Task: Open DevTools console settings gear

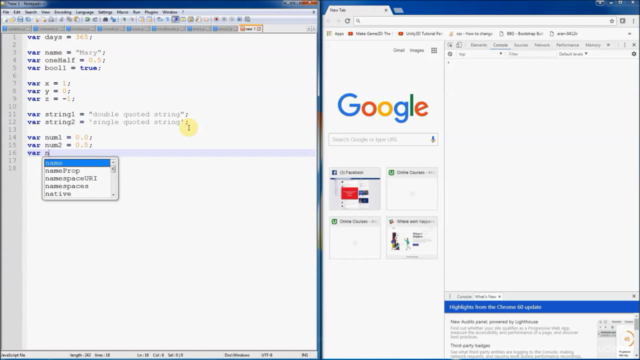Action: (x=634, y=54)
